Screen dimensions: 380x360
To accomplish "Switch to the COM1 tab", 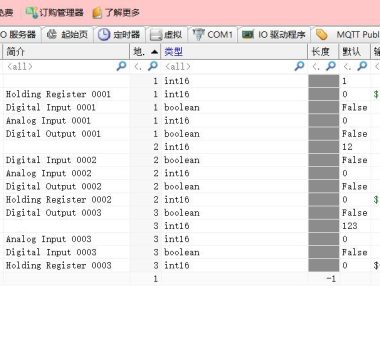I will (x=213, y=34).
